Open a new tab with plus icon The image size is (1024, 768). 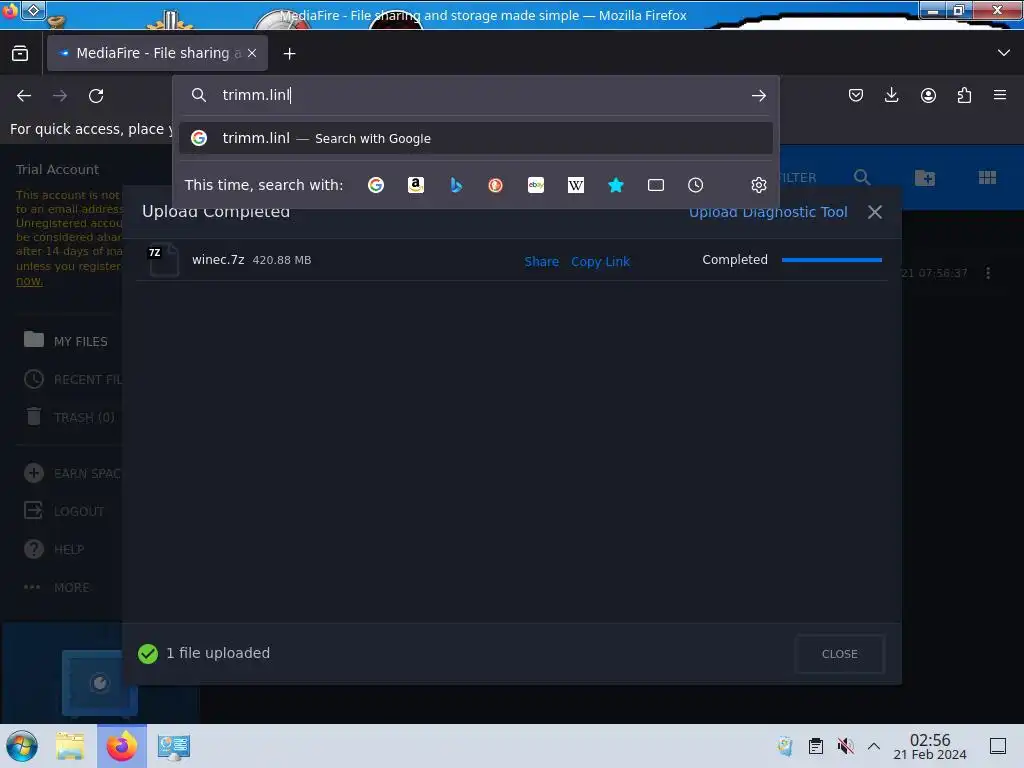tap(289, 54)
